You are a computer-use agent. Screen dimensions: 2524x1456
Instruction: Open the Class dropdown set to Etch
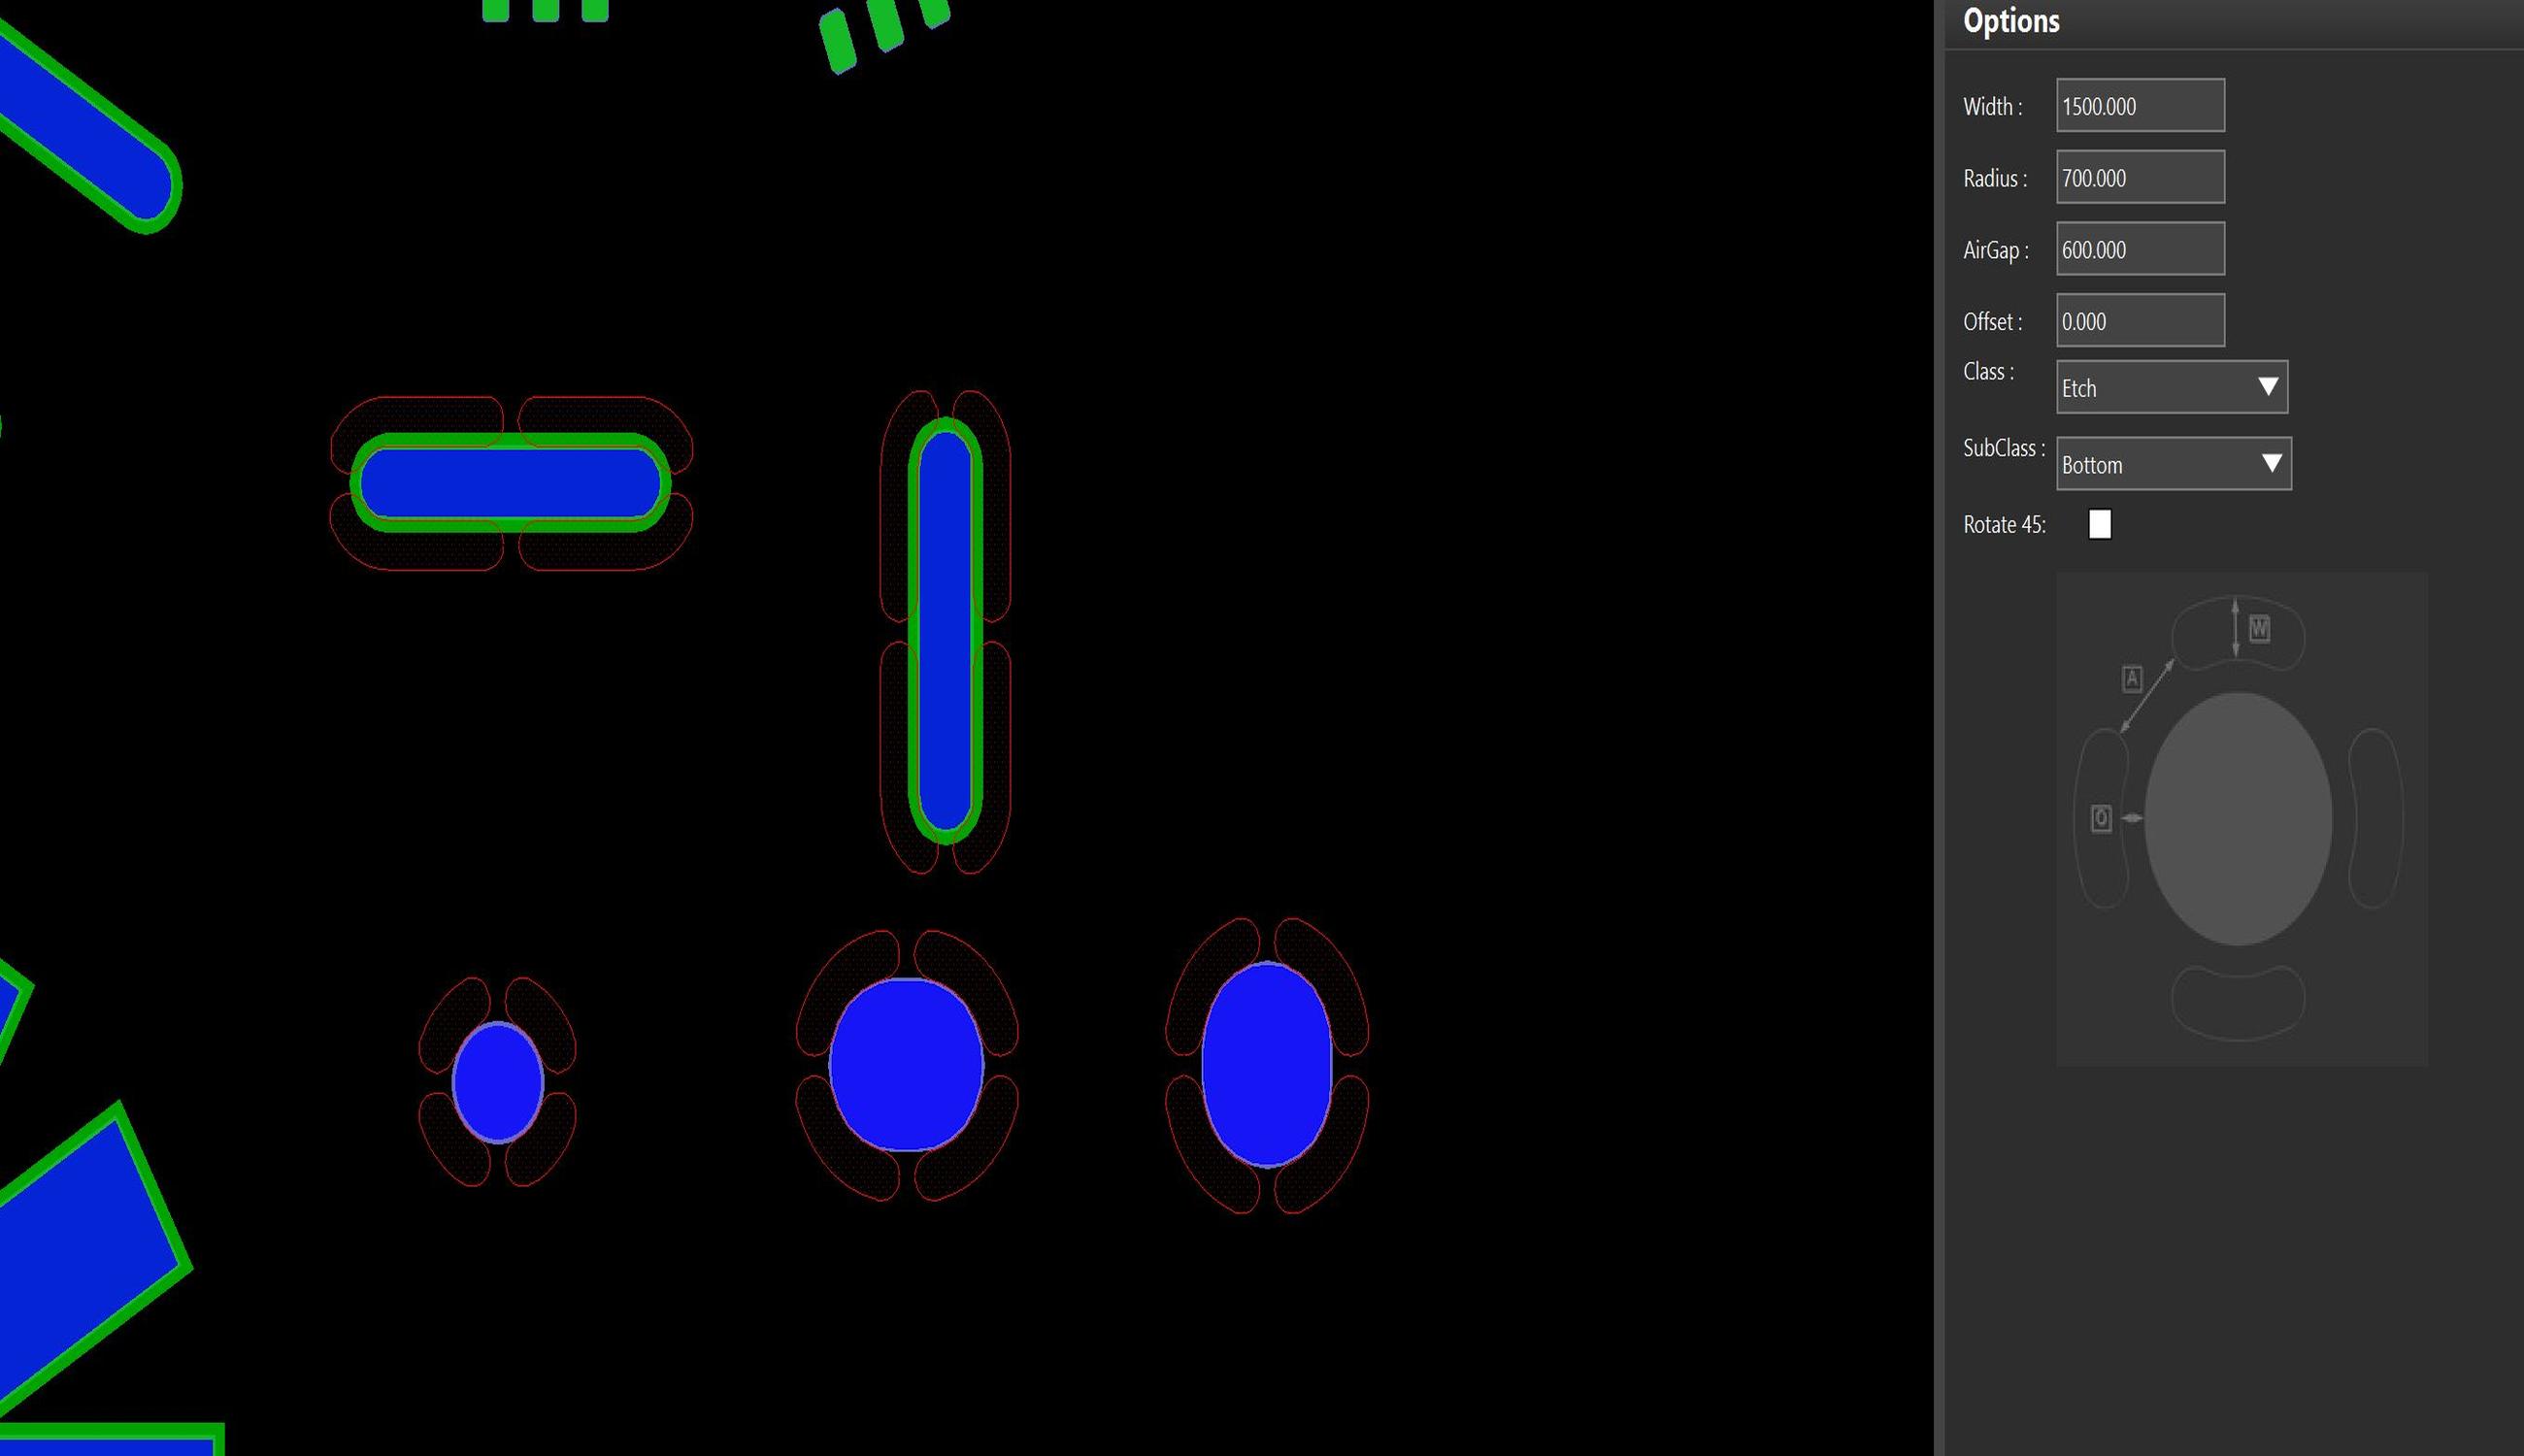pyautogui.click(x=2172, y=387)
